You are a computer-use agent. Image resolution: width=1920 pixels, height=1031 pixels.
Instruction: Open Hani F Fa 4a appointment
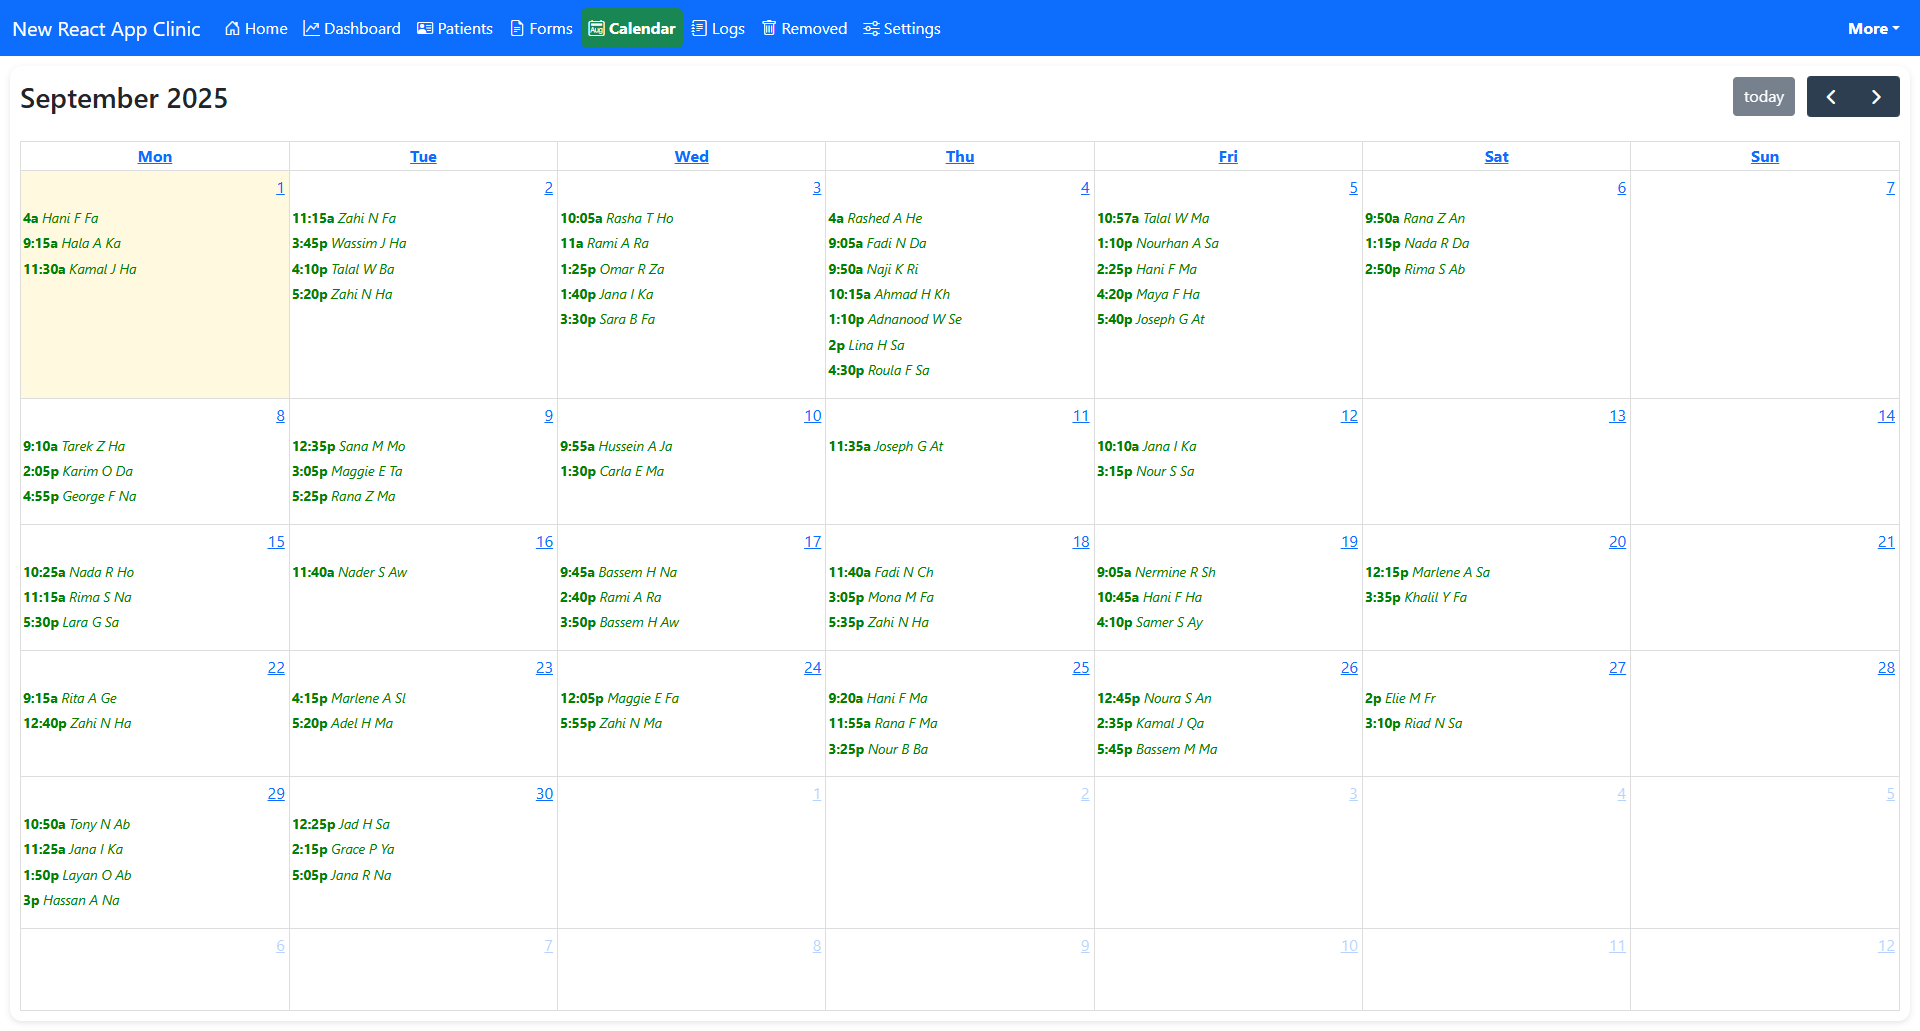point(61,219)
